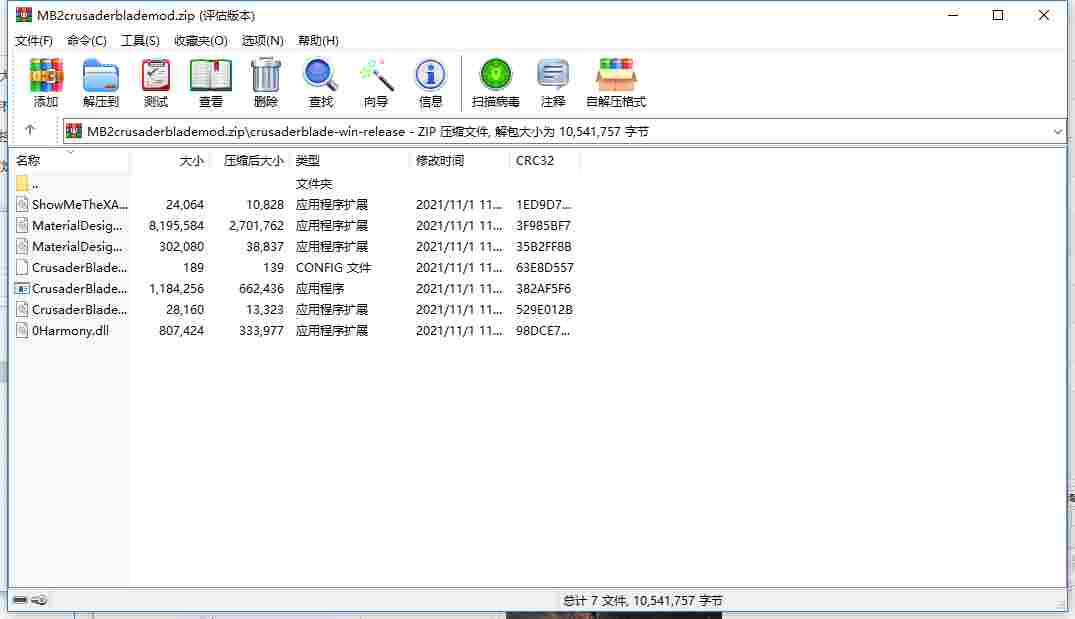The width and height of the screenshot is (1075, 619).
Task: Open the Help (帮助) menu
Action: 318,40
